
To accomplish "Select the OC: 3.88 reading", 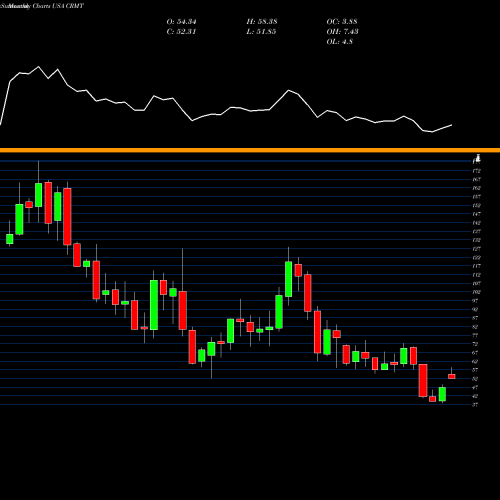I will point(342,22).
